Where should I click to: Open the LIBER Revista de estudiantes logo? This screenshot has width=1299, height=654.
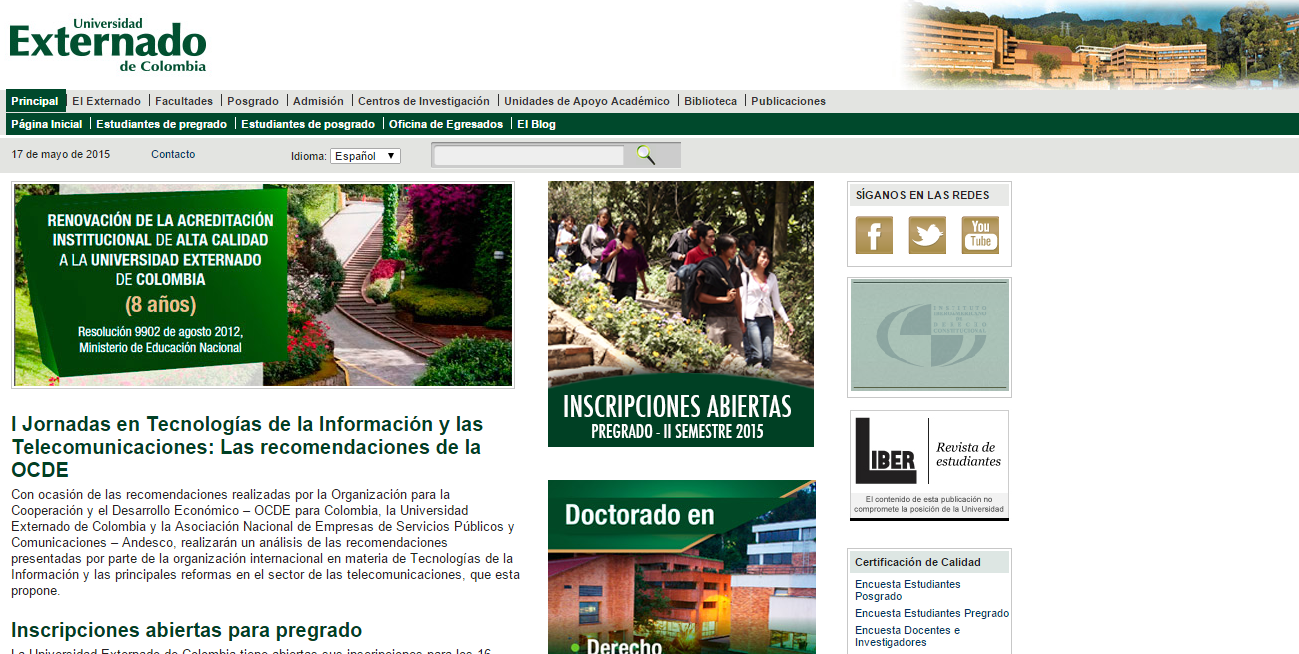click(929, 465)
